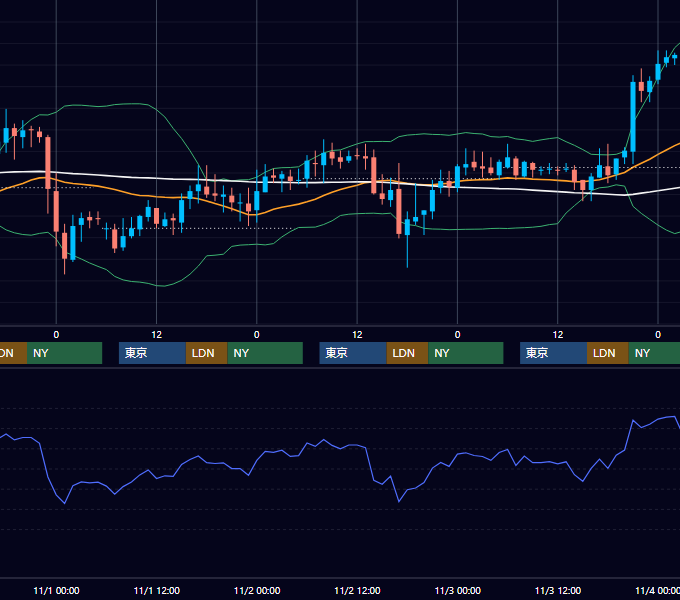The height and width of the screenshot is (600, 680).
Task: Click the blue candle with long lower wick after 11/2 12:00
Action: (x=407, y=227)
